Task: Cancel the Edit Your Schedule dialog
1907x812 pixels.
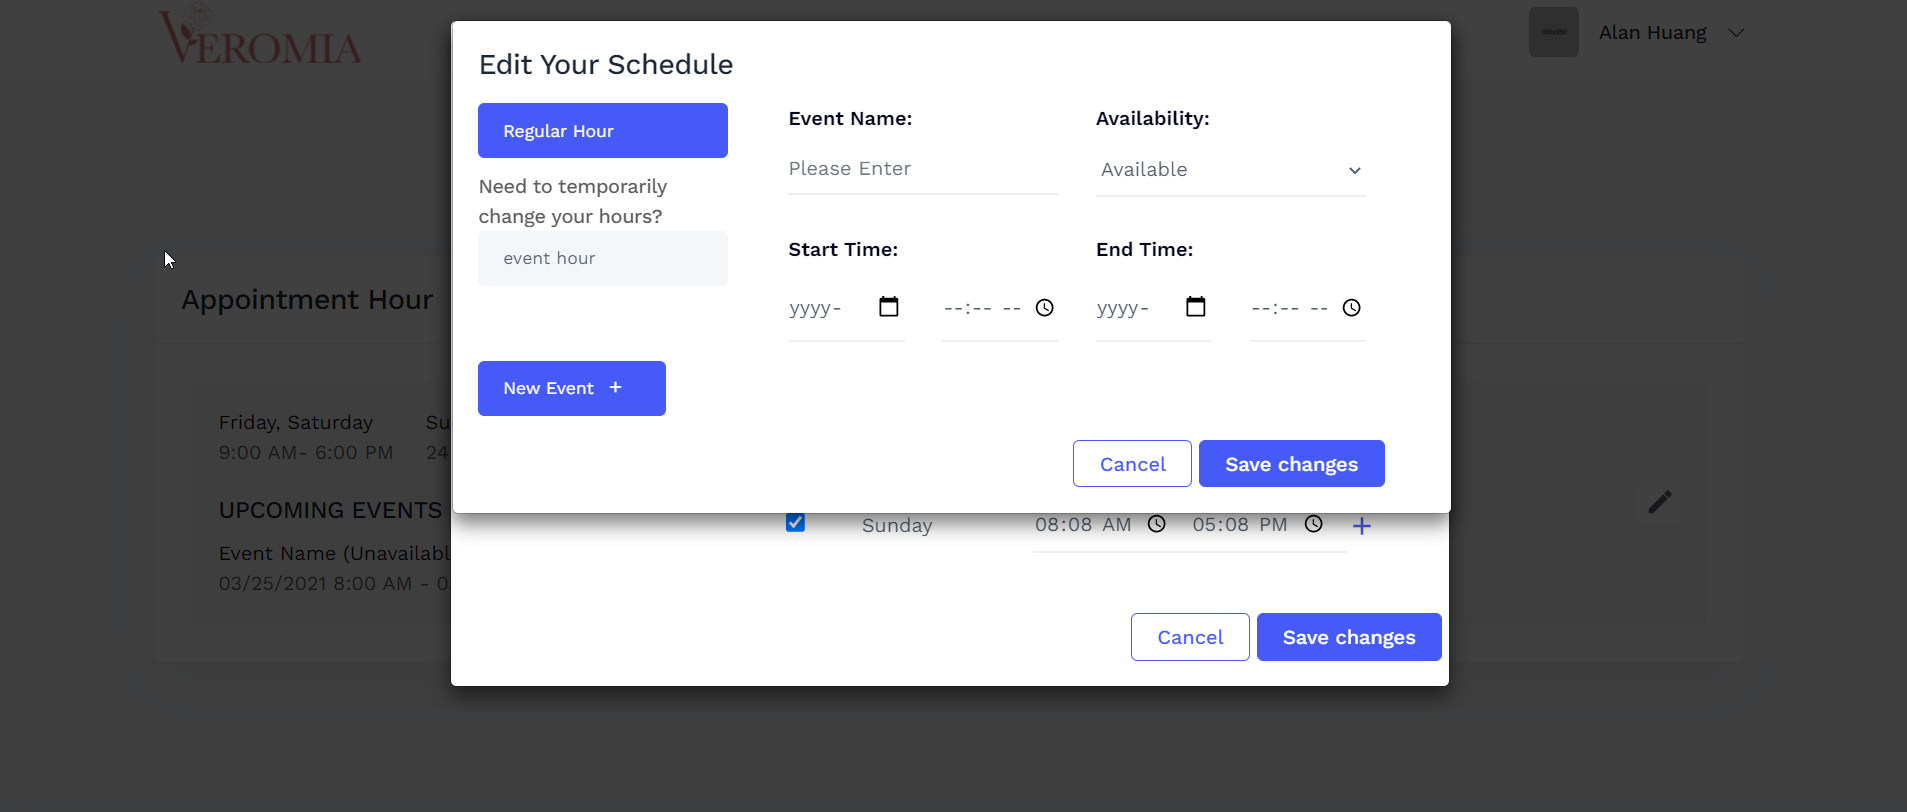Action: click(1133, 464)
